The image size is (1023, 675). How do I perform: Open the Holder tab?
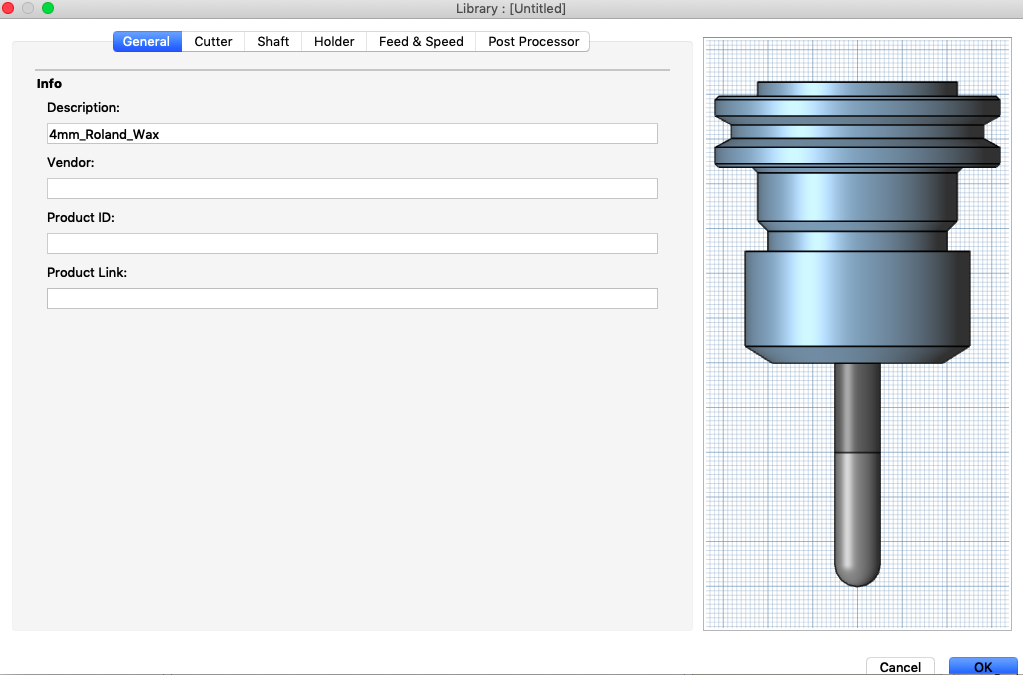point(334,41)
